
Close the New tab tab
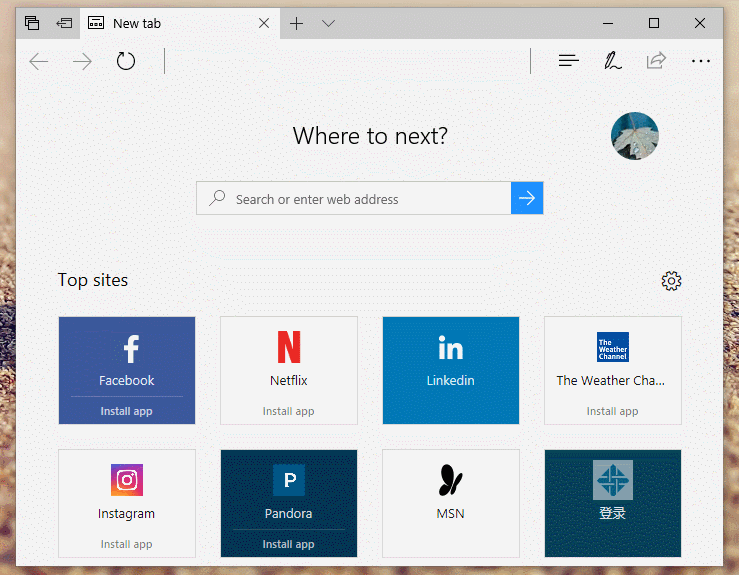coord(264,23)
